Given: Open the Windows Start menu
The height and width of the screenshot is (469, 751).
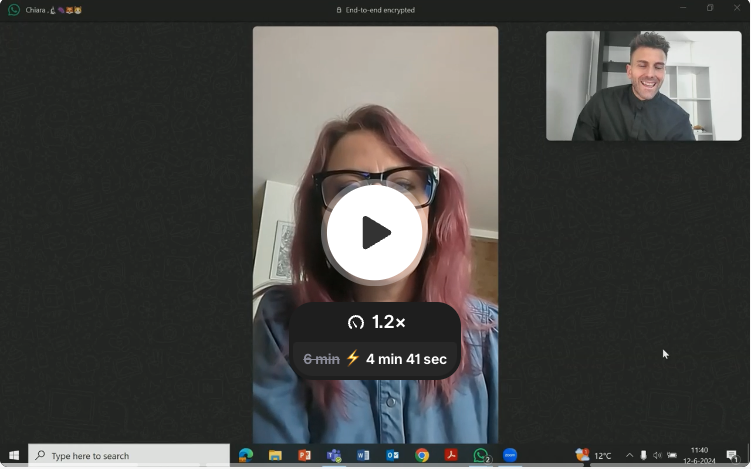Looking at the screenshot, I should click(14, 456).
